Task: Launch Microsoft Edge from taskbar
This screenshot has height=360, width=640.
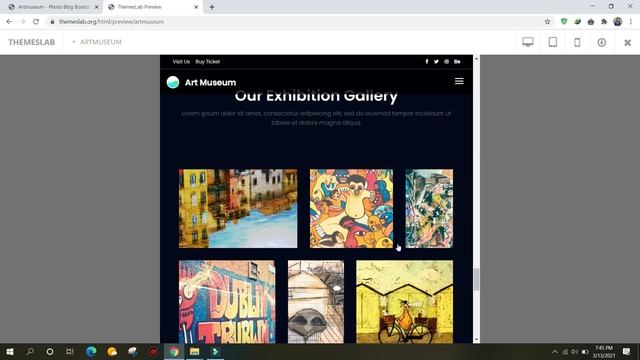Action: point(91,351)
